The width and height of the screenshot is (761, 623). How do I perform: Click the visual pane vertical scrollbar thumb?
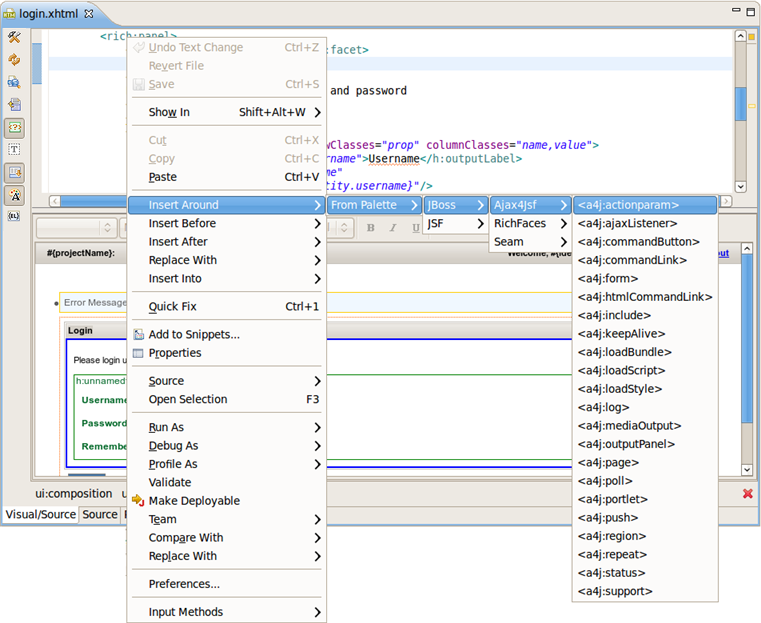[x=747, y=338]
